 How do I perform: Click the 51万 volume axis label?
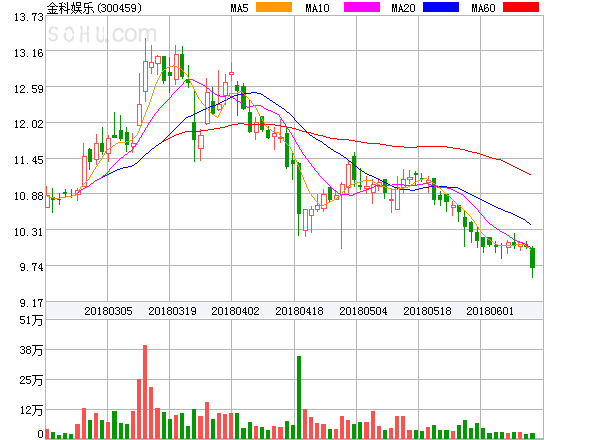coord(31,320)
